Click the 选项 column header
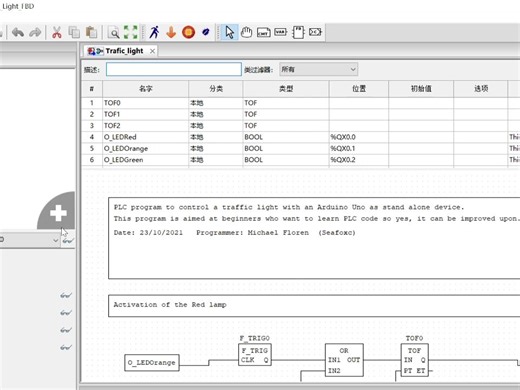Screen dimensions: 520x390 [481, 89]
